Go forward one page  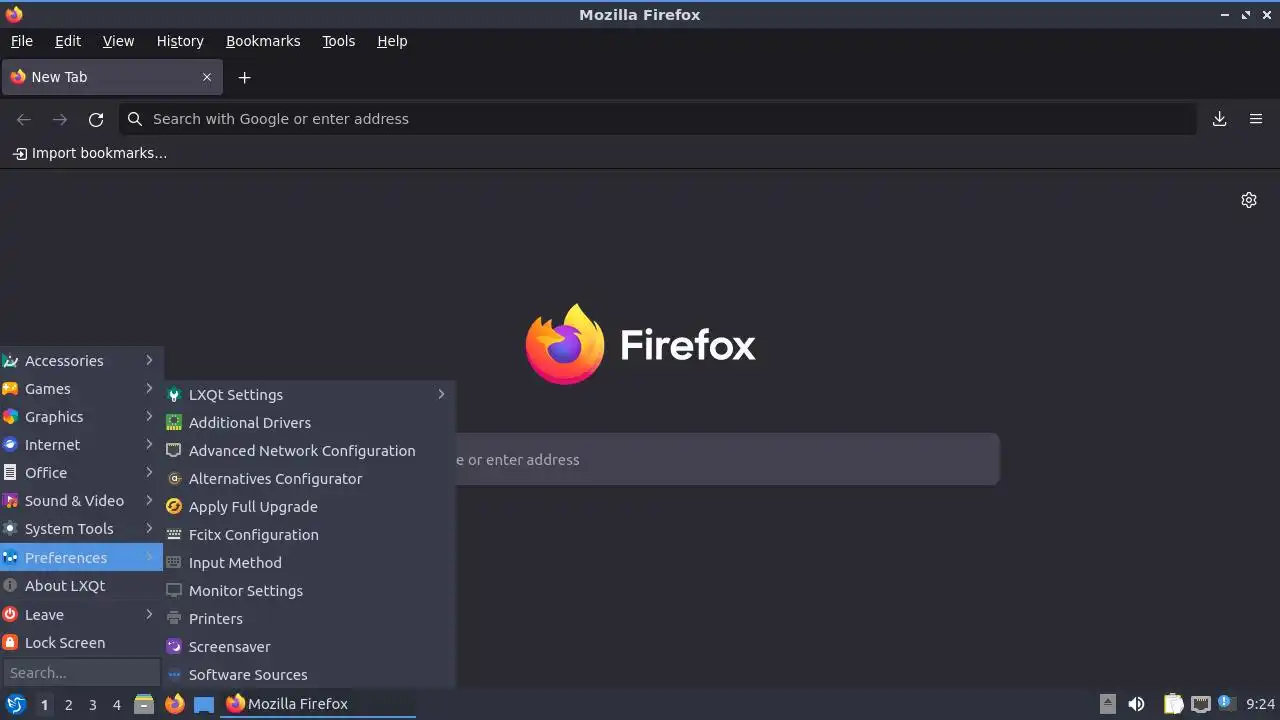click(x=60, y=119)
